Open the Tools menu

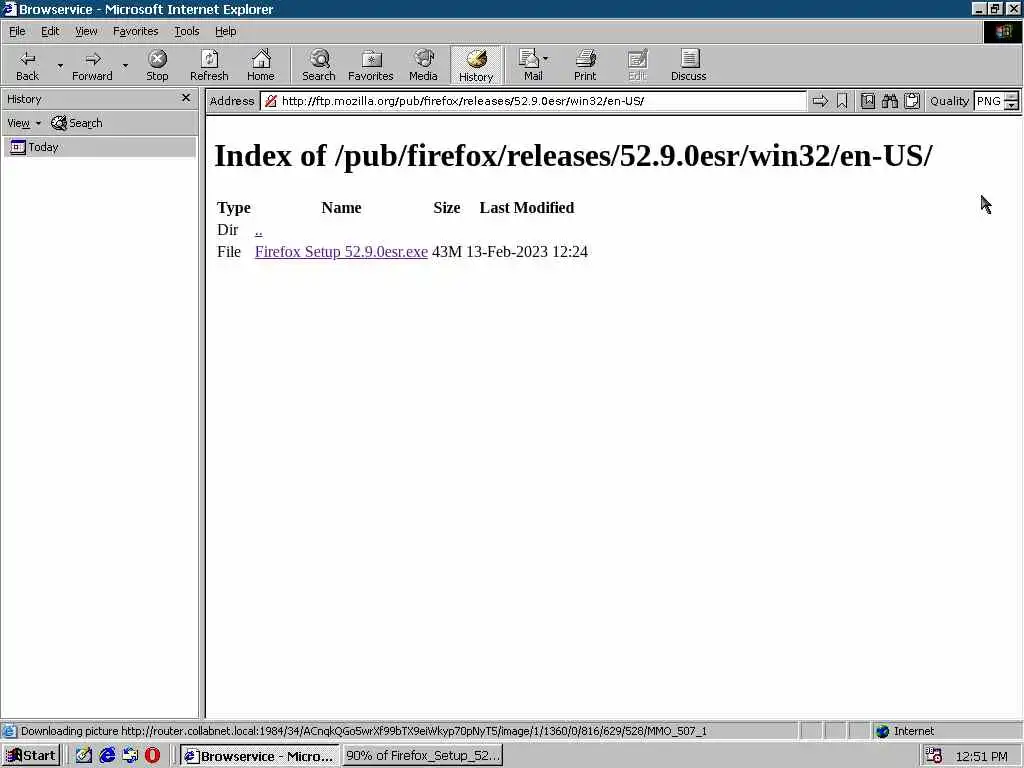pyautogui.click(x=186, y=31)
